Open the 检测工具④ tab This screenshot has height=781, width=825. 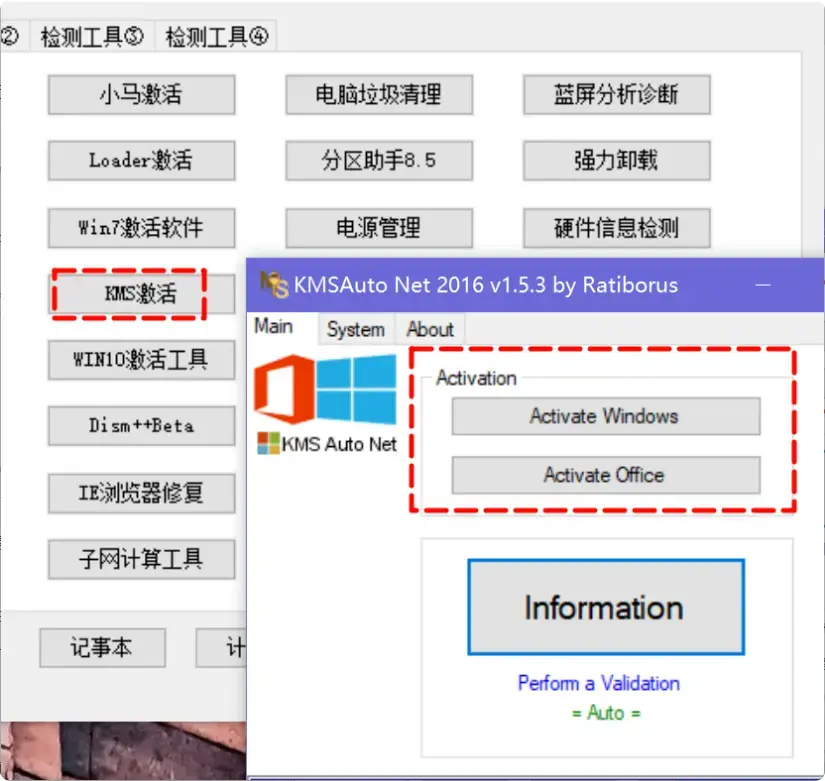coord(215,34)
